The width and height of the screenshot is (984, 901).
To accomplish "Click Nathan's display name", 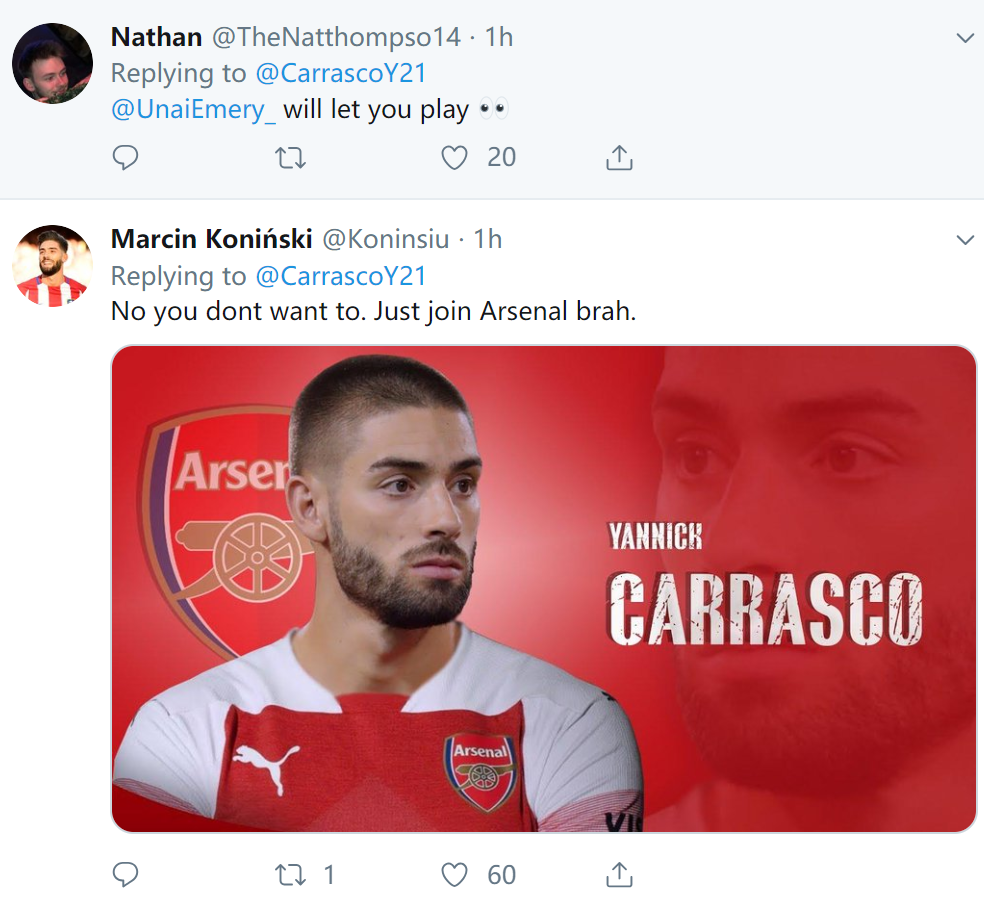I will tap(156, 37).
